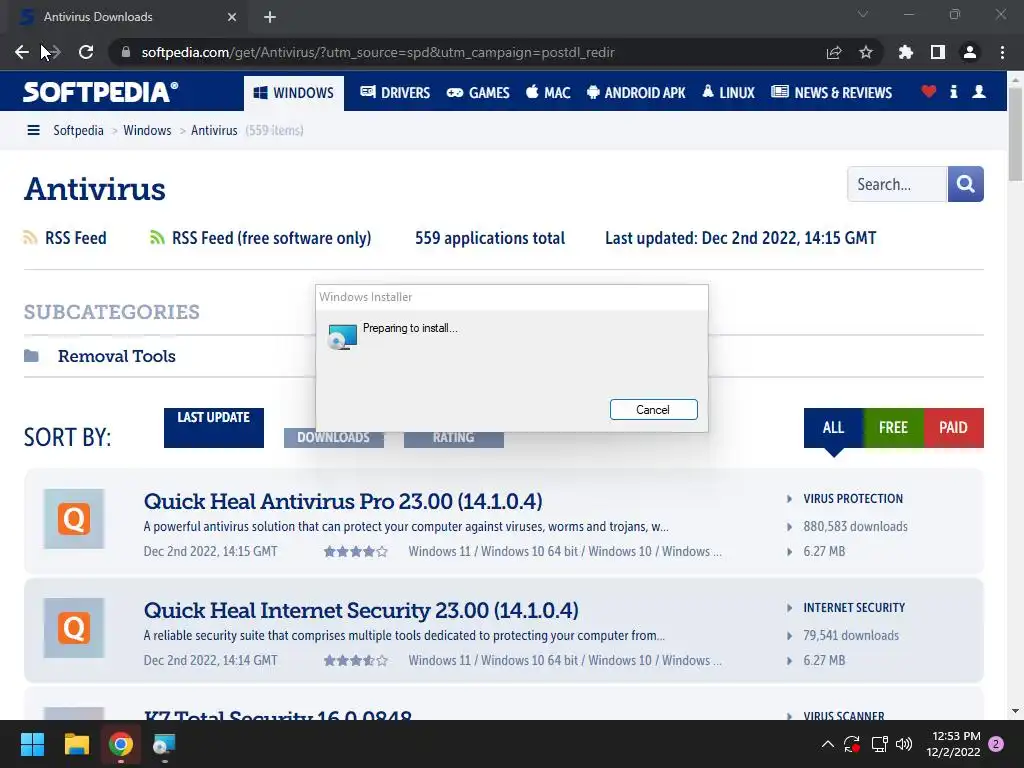Image resolution: width=1024 pixels, height=768 pixels.
Task: Sort list by Last Update
Action: pyautogui.click(x=214, y=428)
